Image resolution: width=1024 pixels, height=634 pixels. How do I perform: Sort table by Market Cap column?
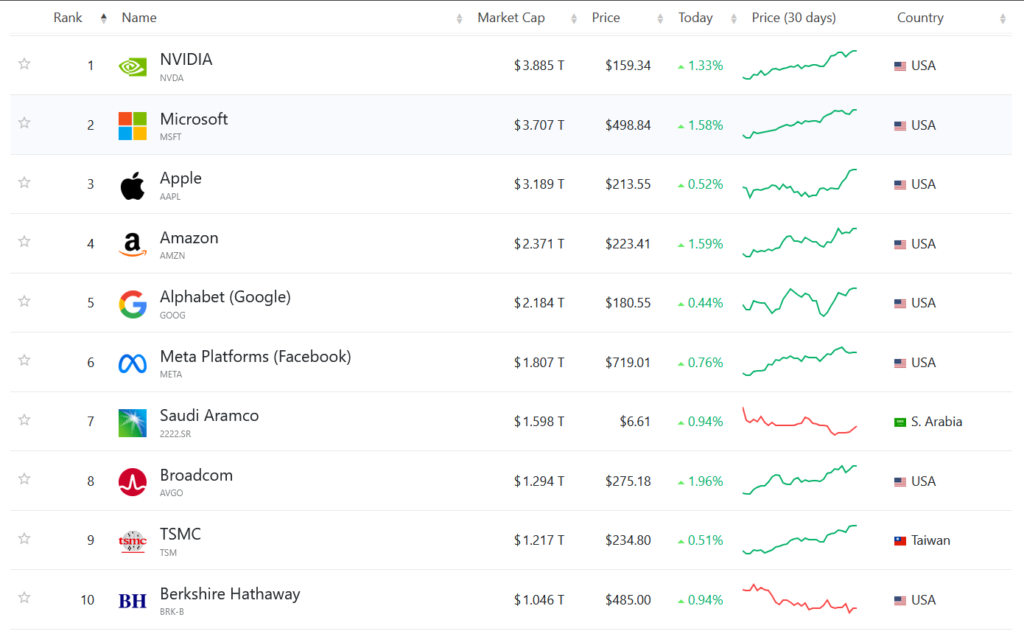pyautogui.click(x=511, y=18)
